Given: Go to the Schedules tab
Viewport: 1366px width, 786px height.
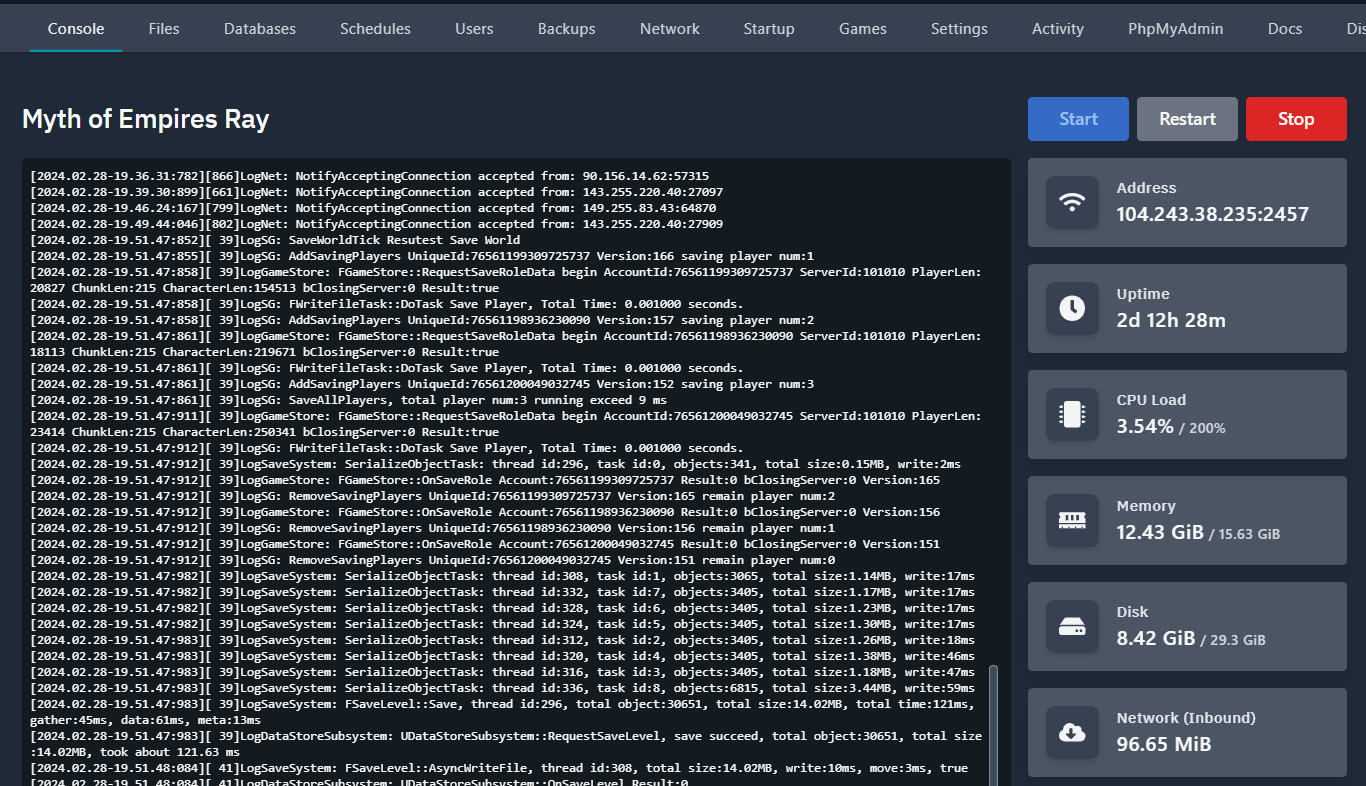Looking at the screenshot, I should tap(375, 28).
